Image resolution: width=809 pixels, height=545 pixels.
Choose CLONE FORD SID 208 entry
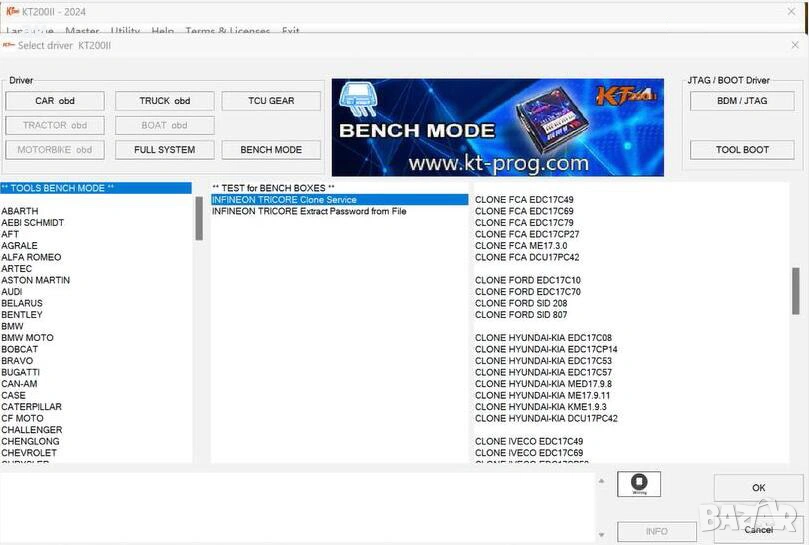pos(521,303)
